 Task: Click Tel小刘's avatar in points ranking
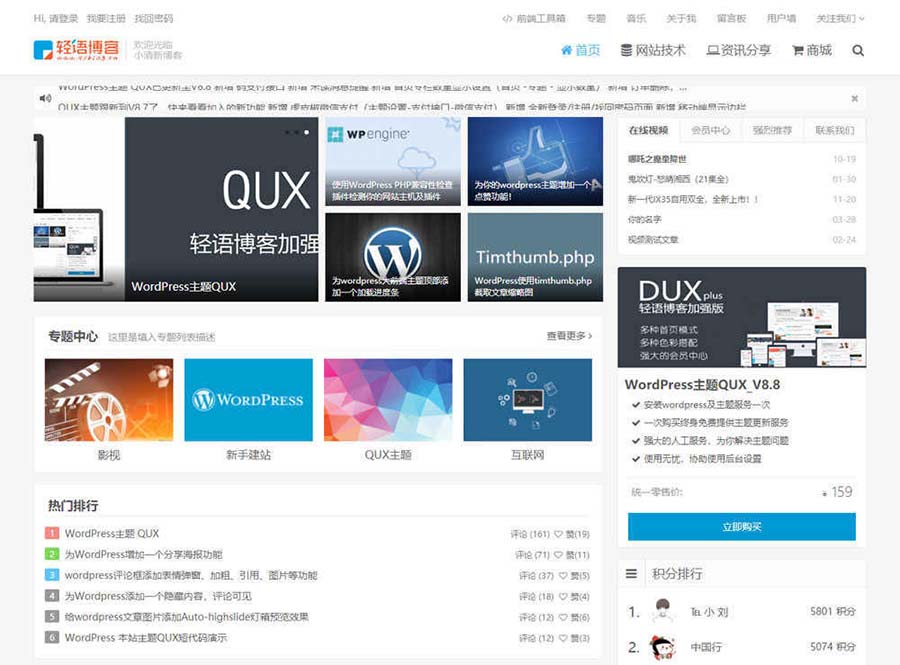(x=663, y=610)
